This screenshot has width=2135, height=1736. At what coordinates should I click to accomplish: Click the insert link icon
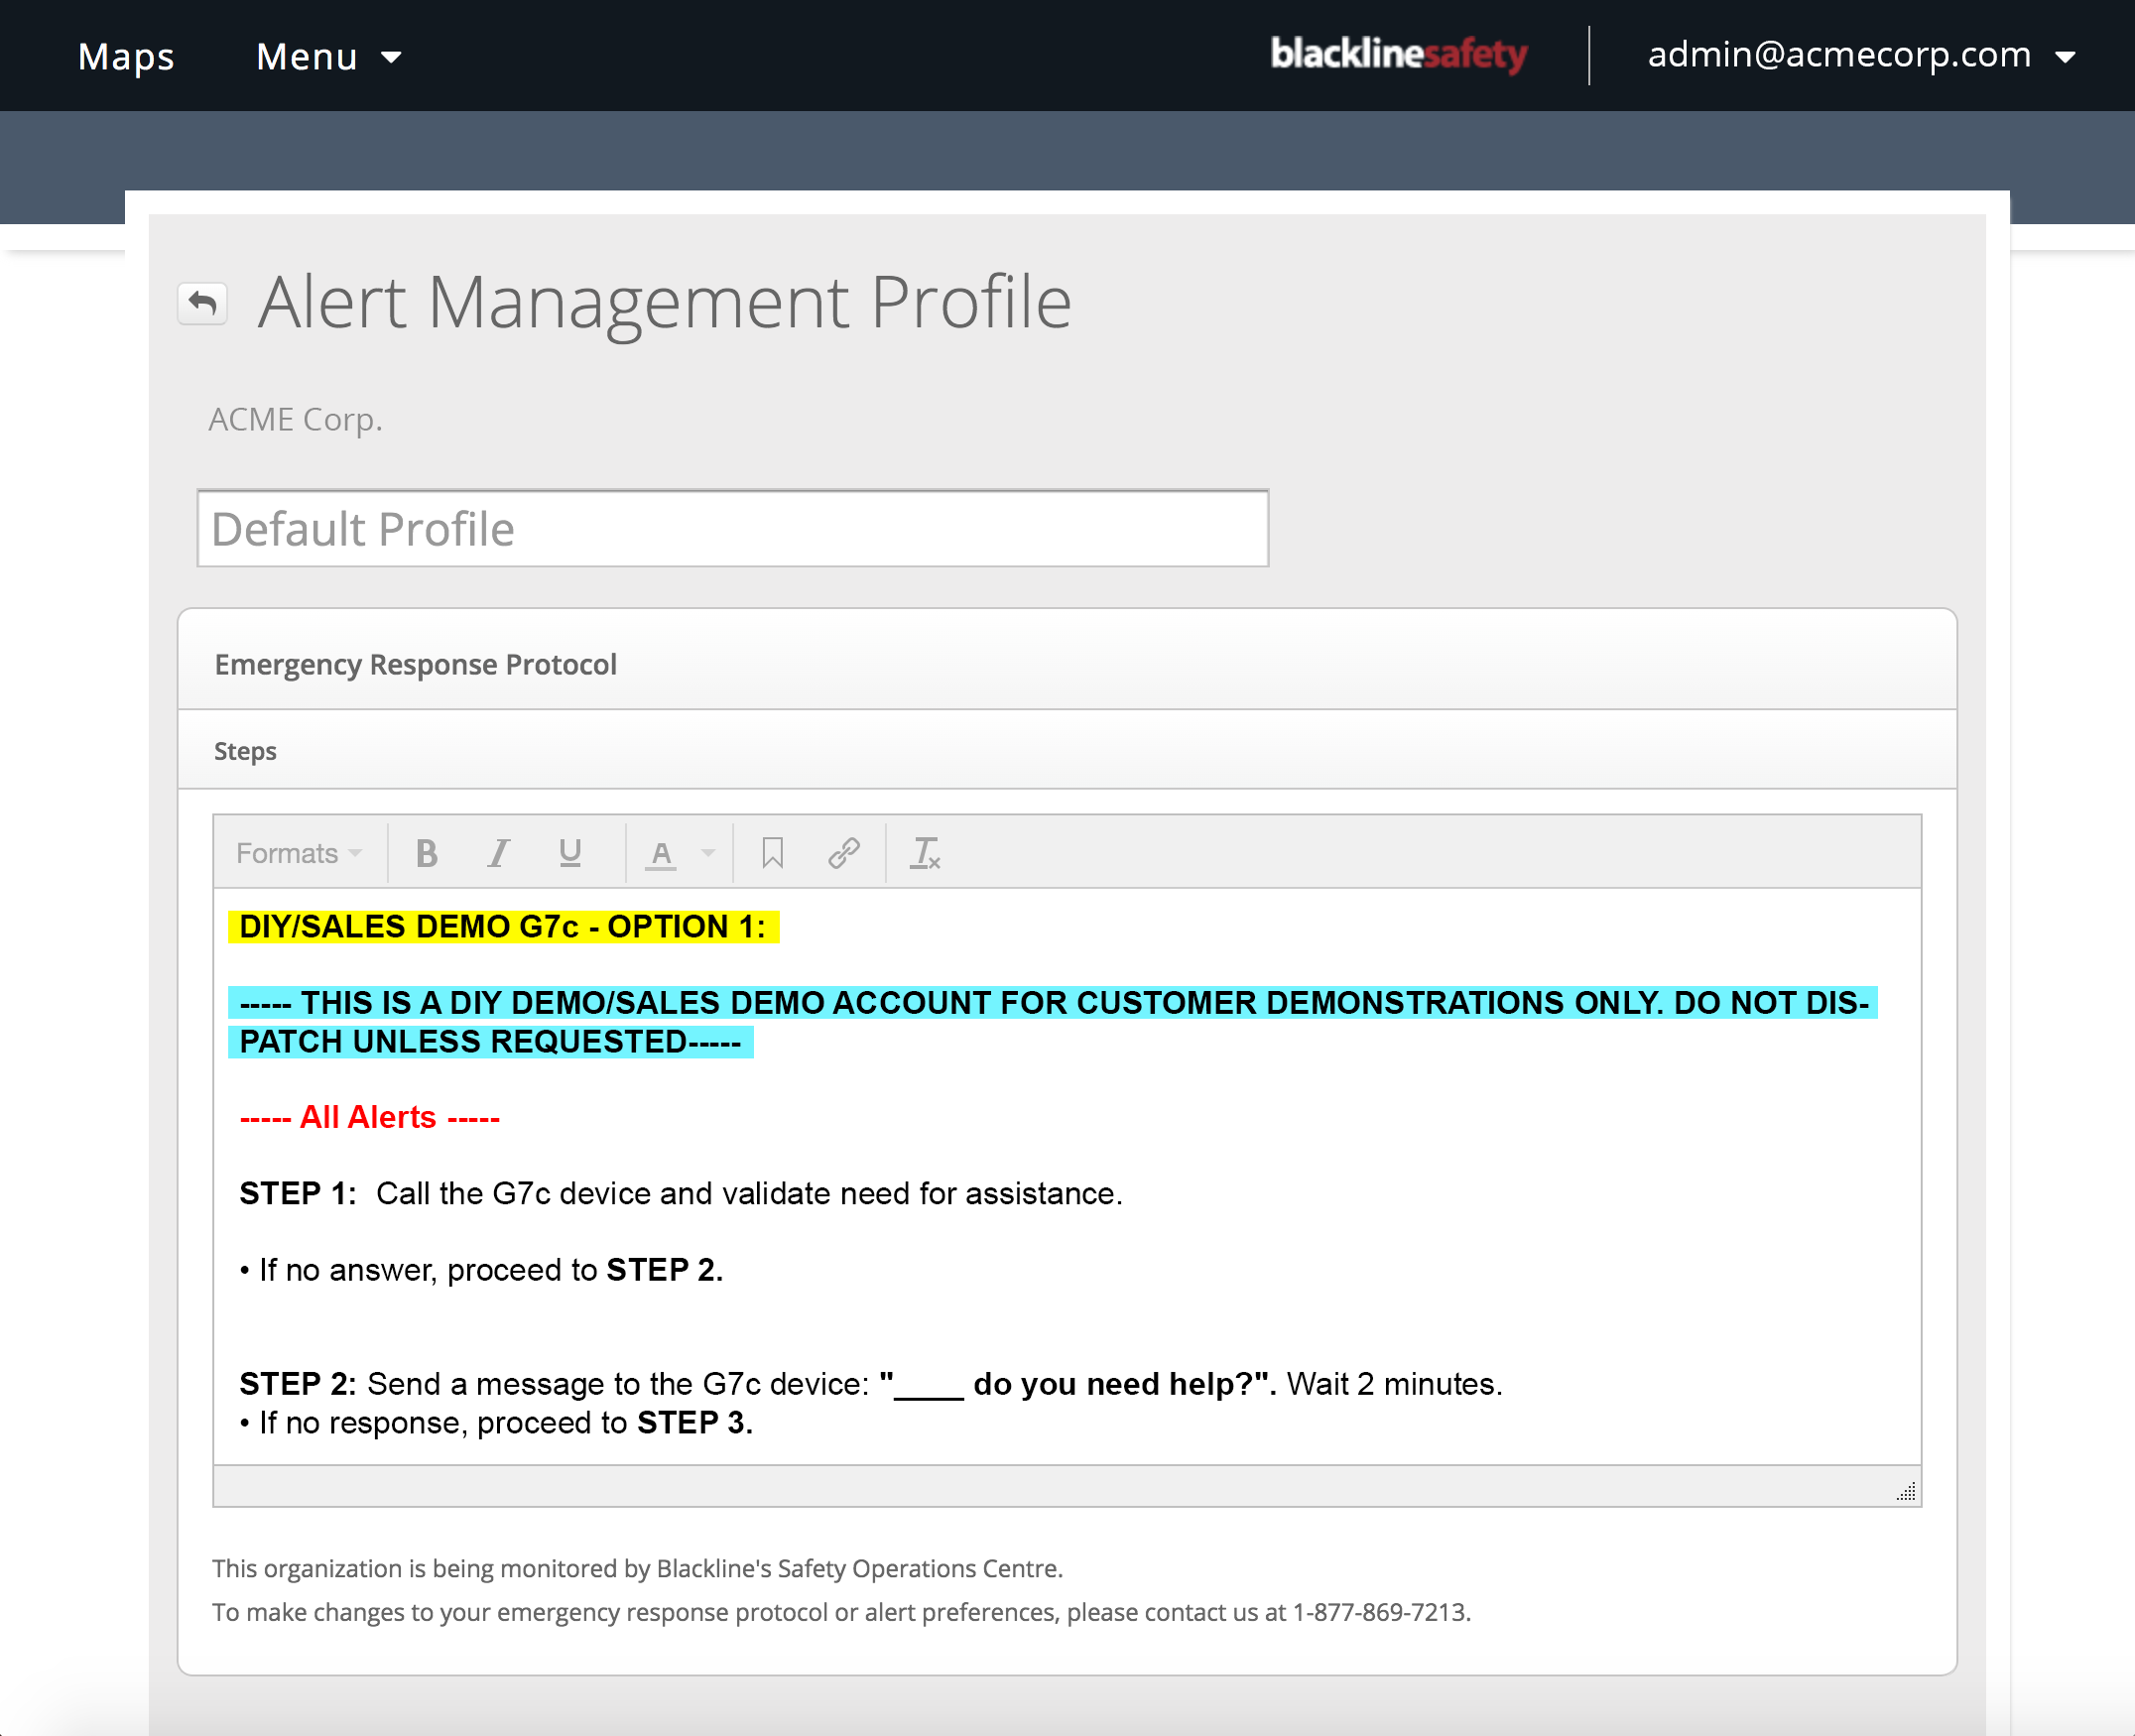pos(844,853)
